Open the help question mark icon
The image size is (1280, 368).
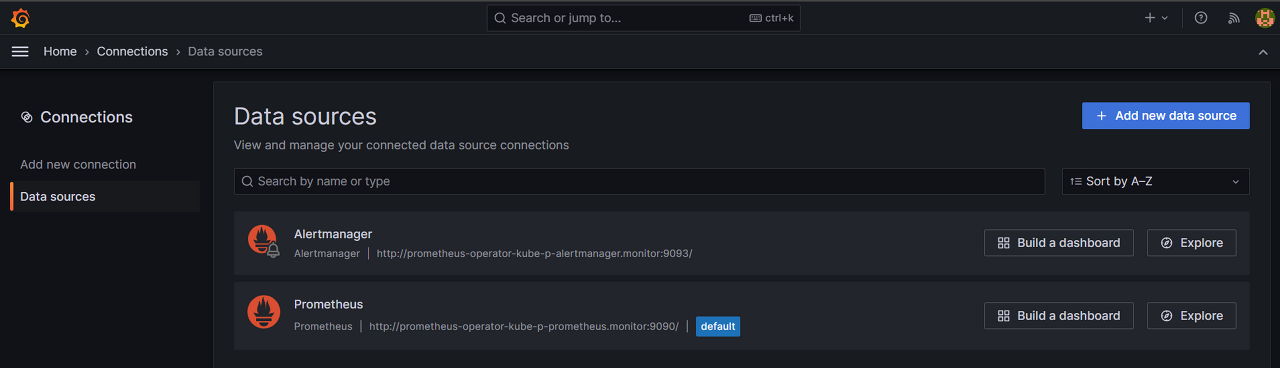[x=1201, y=18]
